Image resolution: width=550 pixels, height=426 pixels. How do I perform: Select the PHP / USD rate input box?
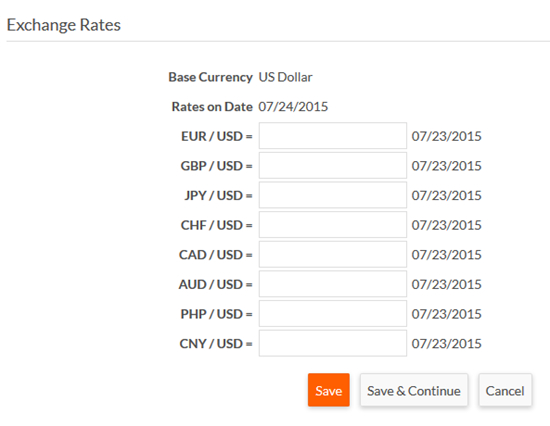(333, 314)
